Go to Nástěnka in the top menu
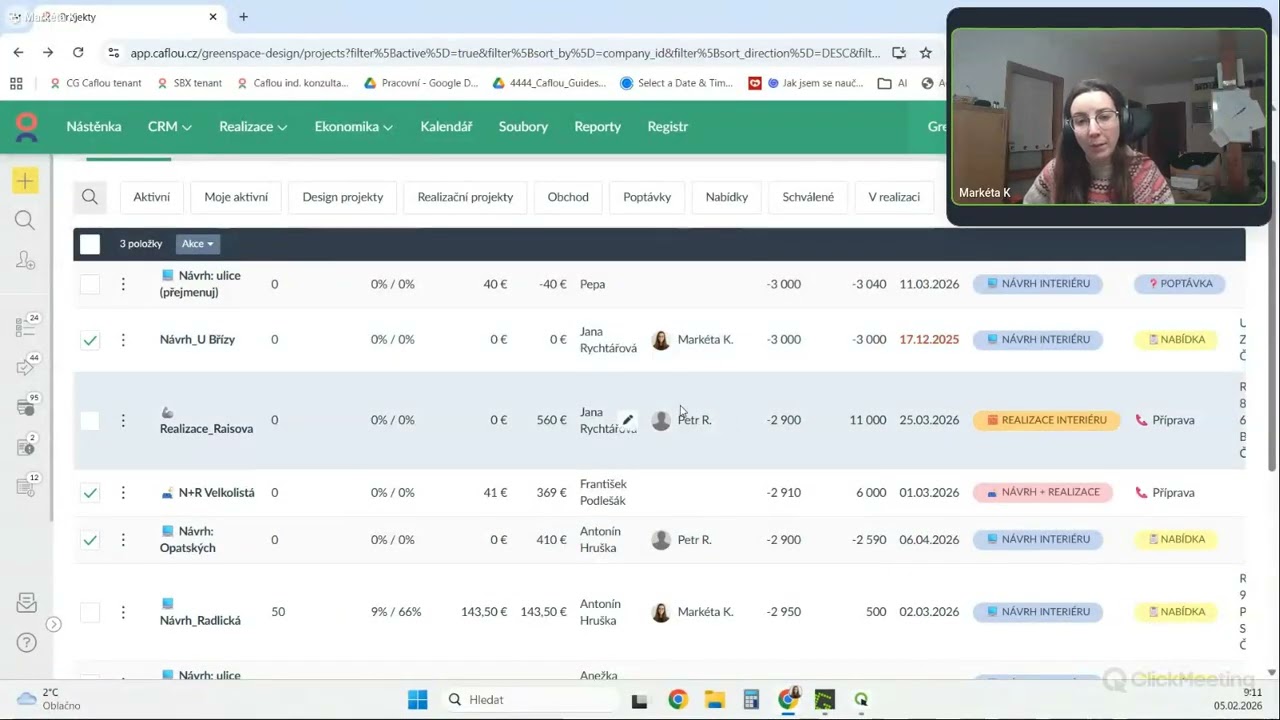The height and width of the screenshot is (720, 1280). pyautogui.click(x=94, y=126)
